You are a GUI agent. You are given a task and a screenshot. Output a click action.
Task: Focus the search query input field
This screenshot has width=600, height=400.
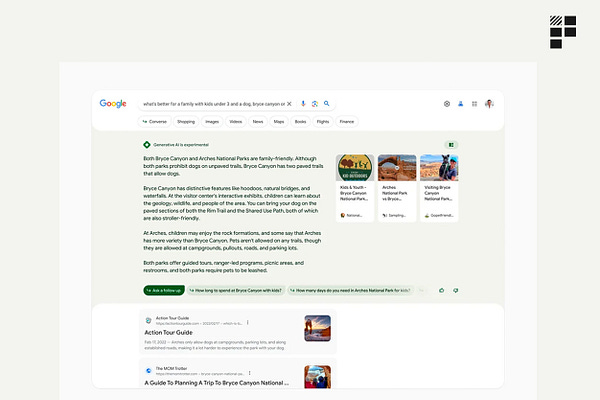[x=214, y=104]
